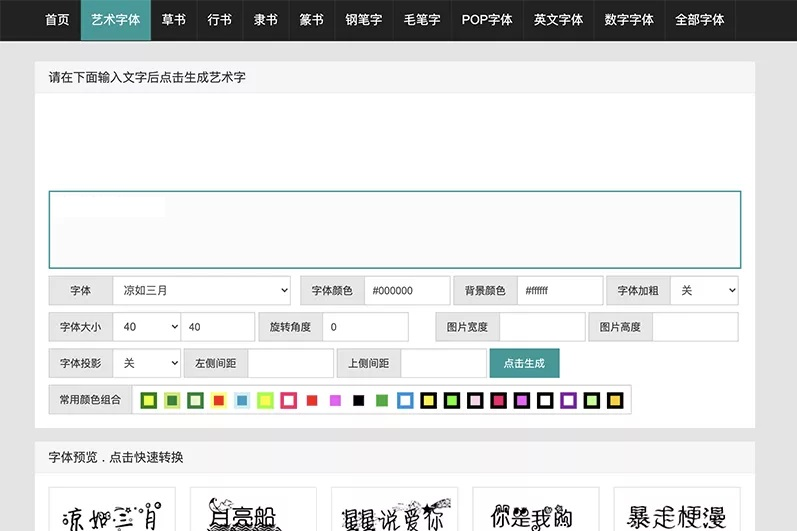Open the 字体 dropdown showing 凉如三月
The image size is (797, 531).
point(201,291)
